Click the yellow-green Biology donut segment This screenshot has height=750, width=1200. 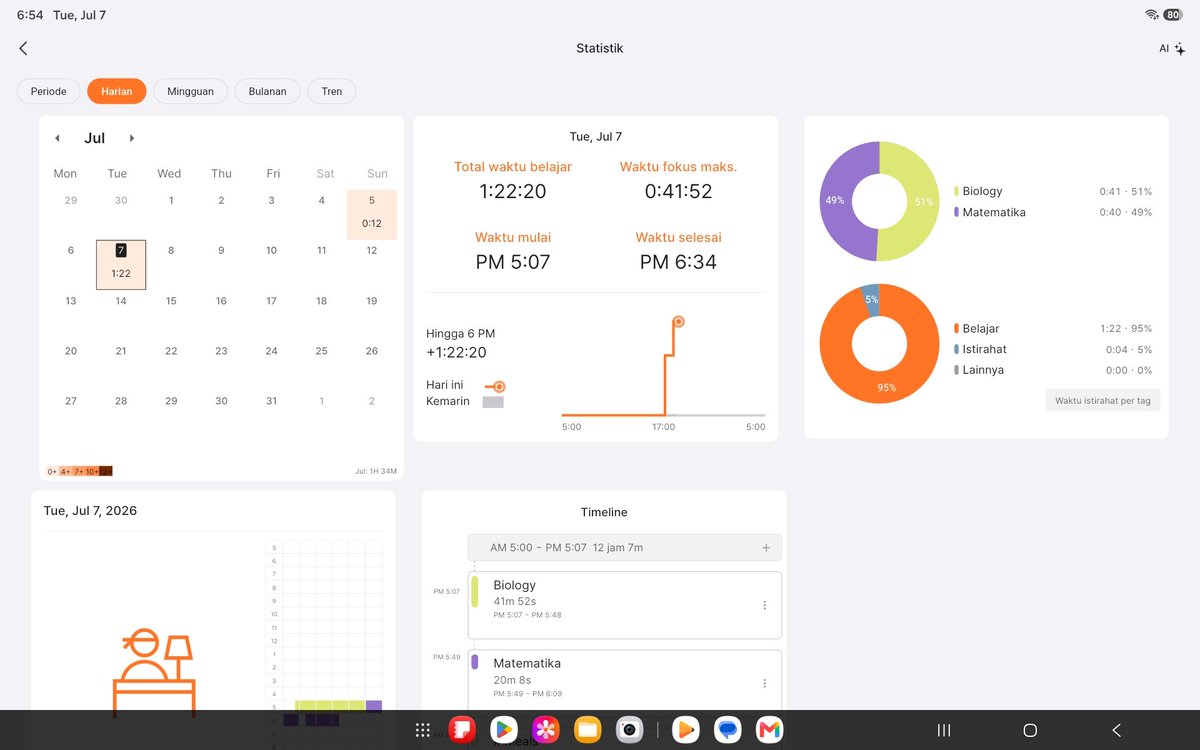922,202
